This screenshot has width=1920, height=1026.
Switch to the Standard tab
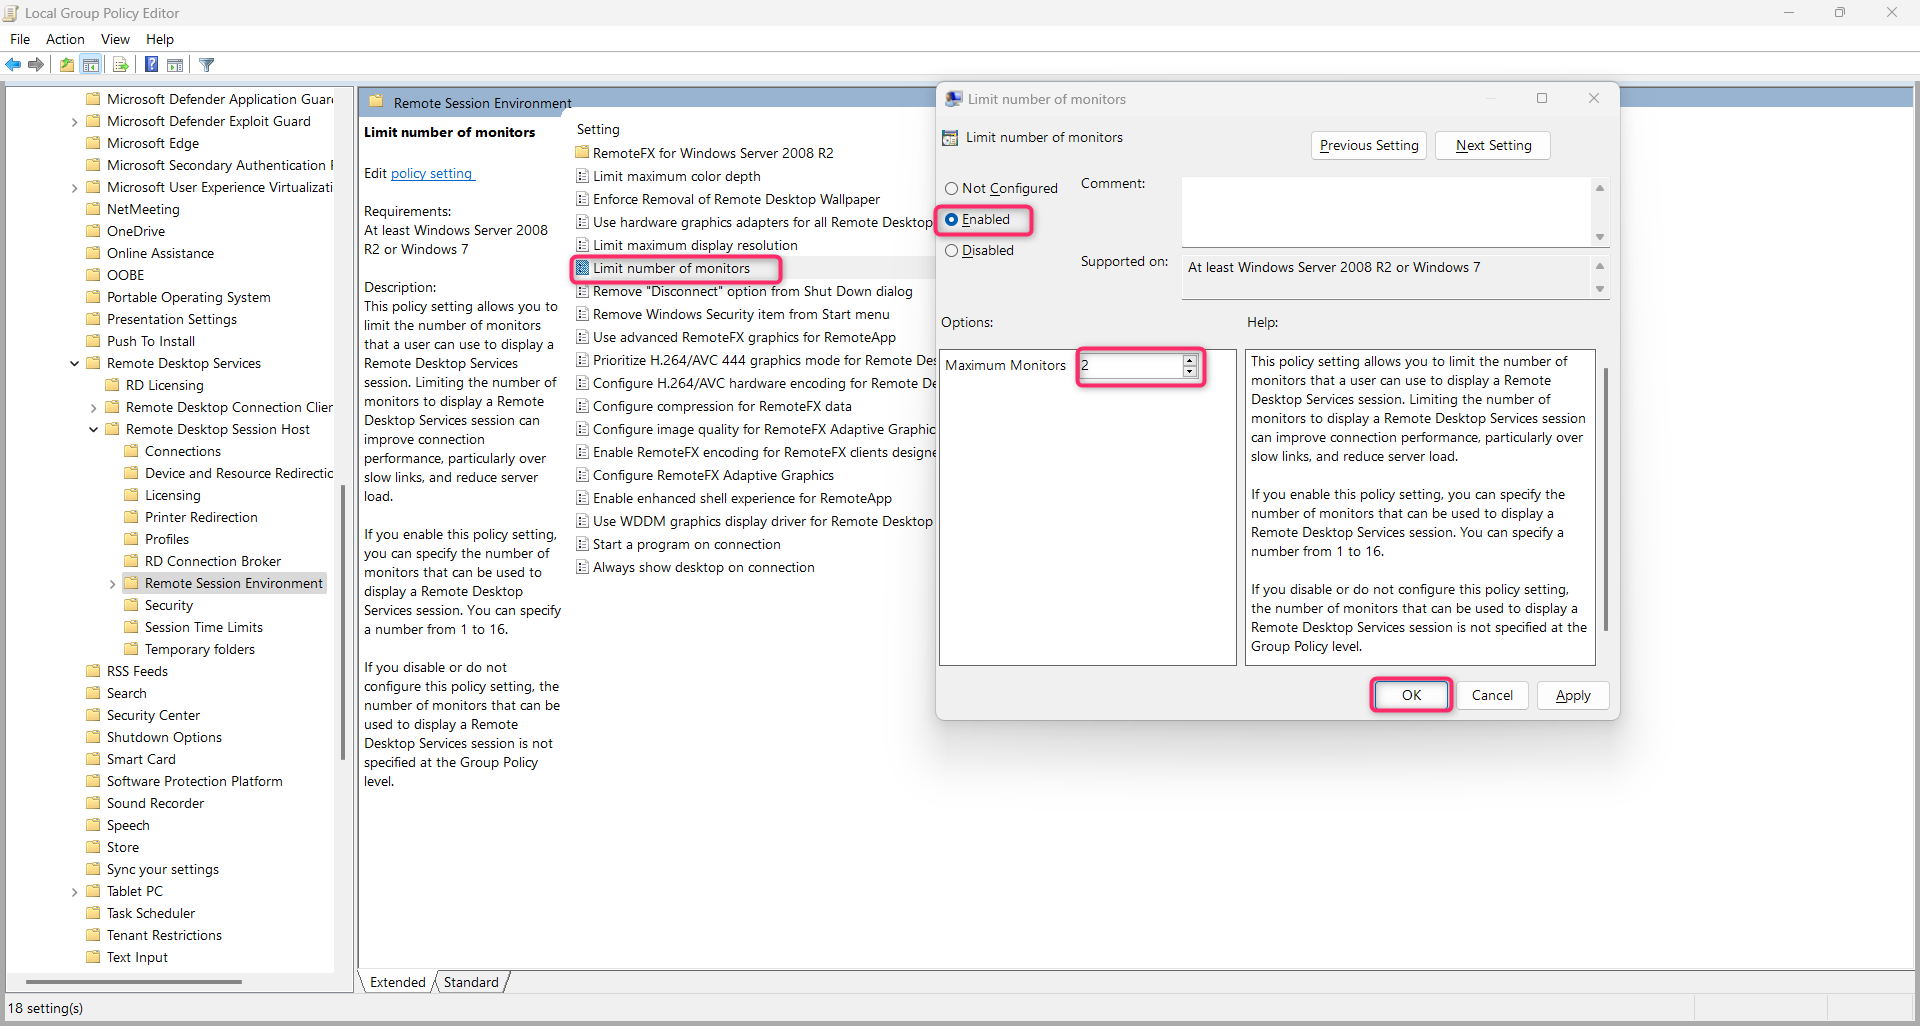pyautogui.click(x=470, y=982)
